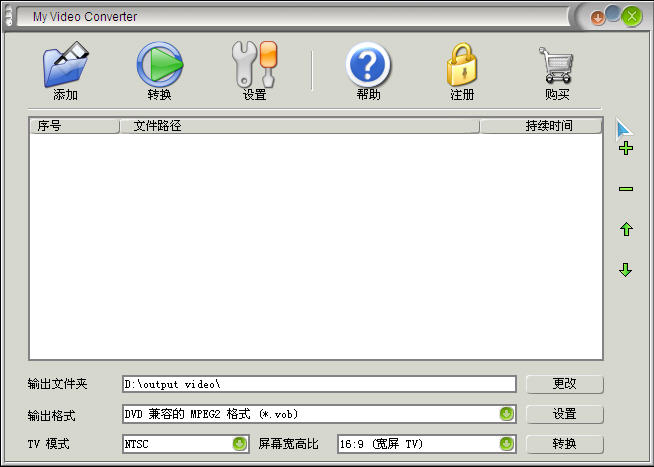The image size is (654, 467).
Task: Click the 添加 (Add) folder icon
Action: [65, 64]
